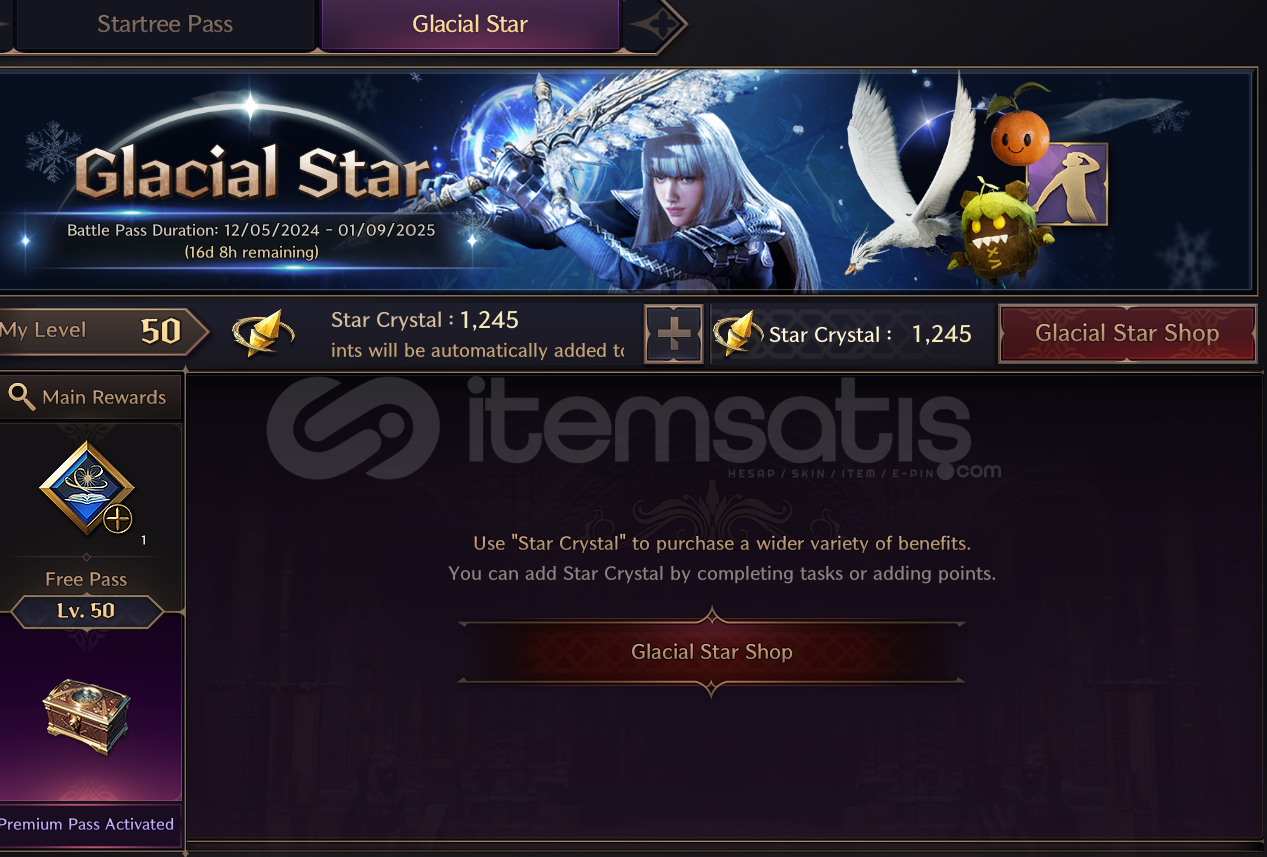This screenshot has height=857, width=1267.
Task: Click the Battle Pass Duration text
Action: (251, 230)
